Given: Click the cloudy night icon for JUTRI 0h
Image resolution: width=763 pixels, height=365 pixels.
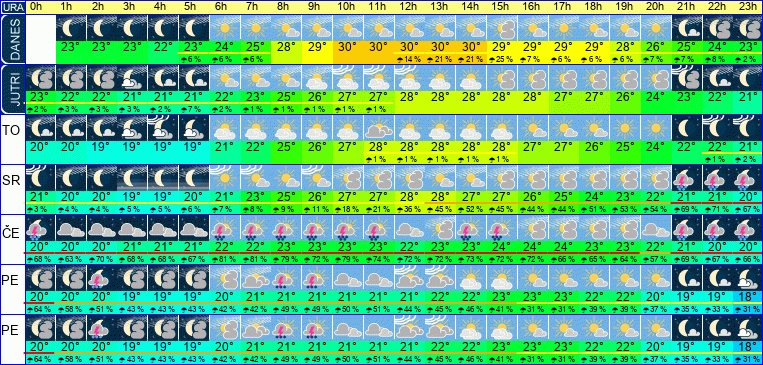Looking at the screenshot, I should click(40, 78).
